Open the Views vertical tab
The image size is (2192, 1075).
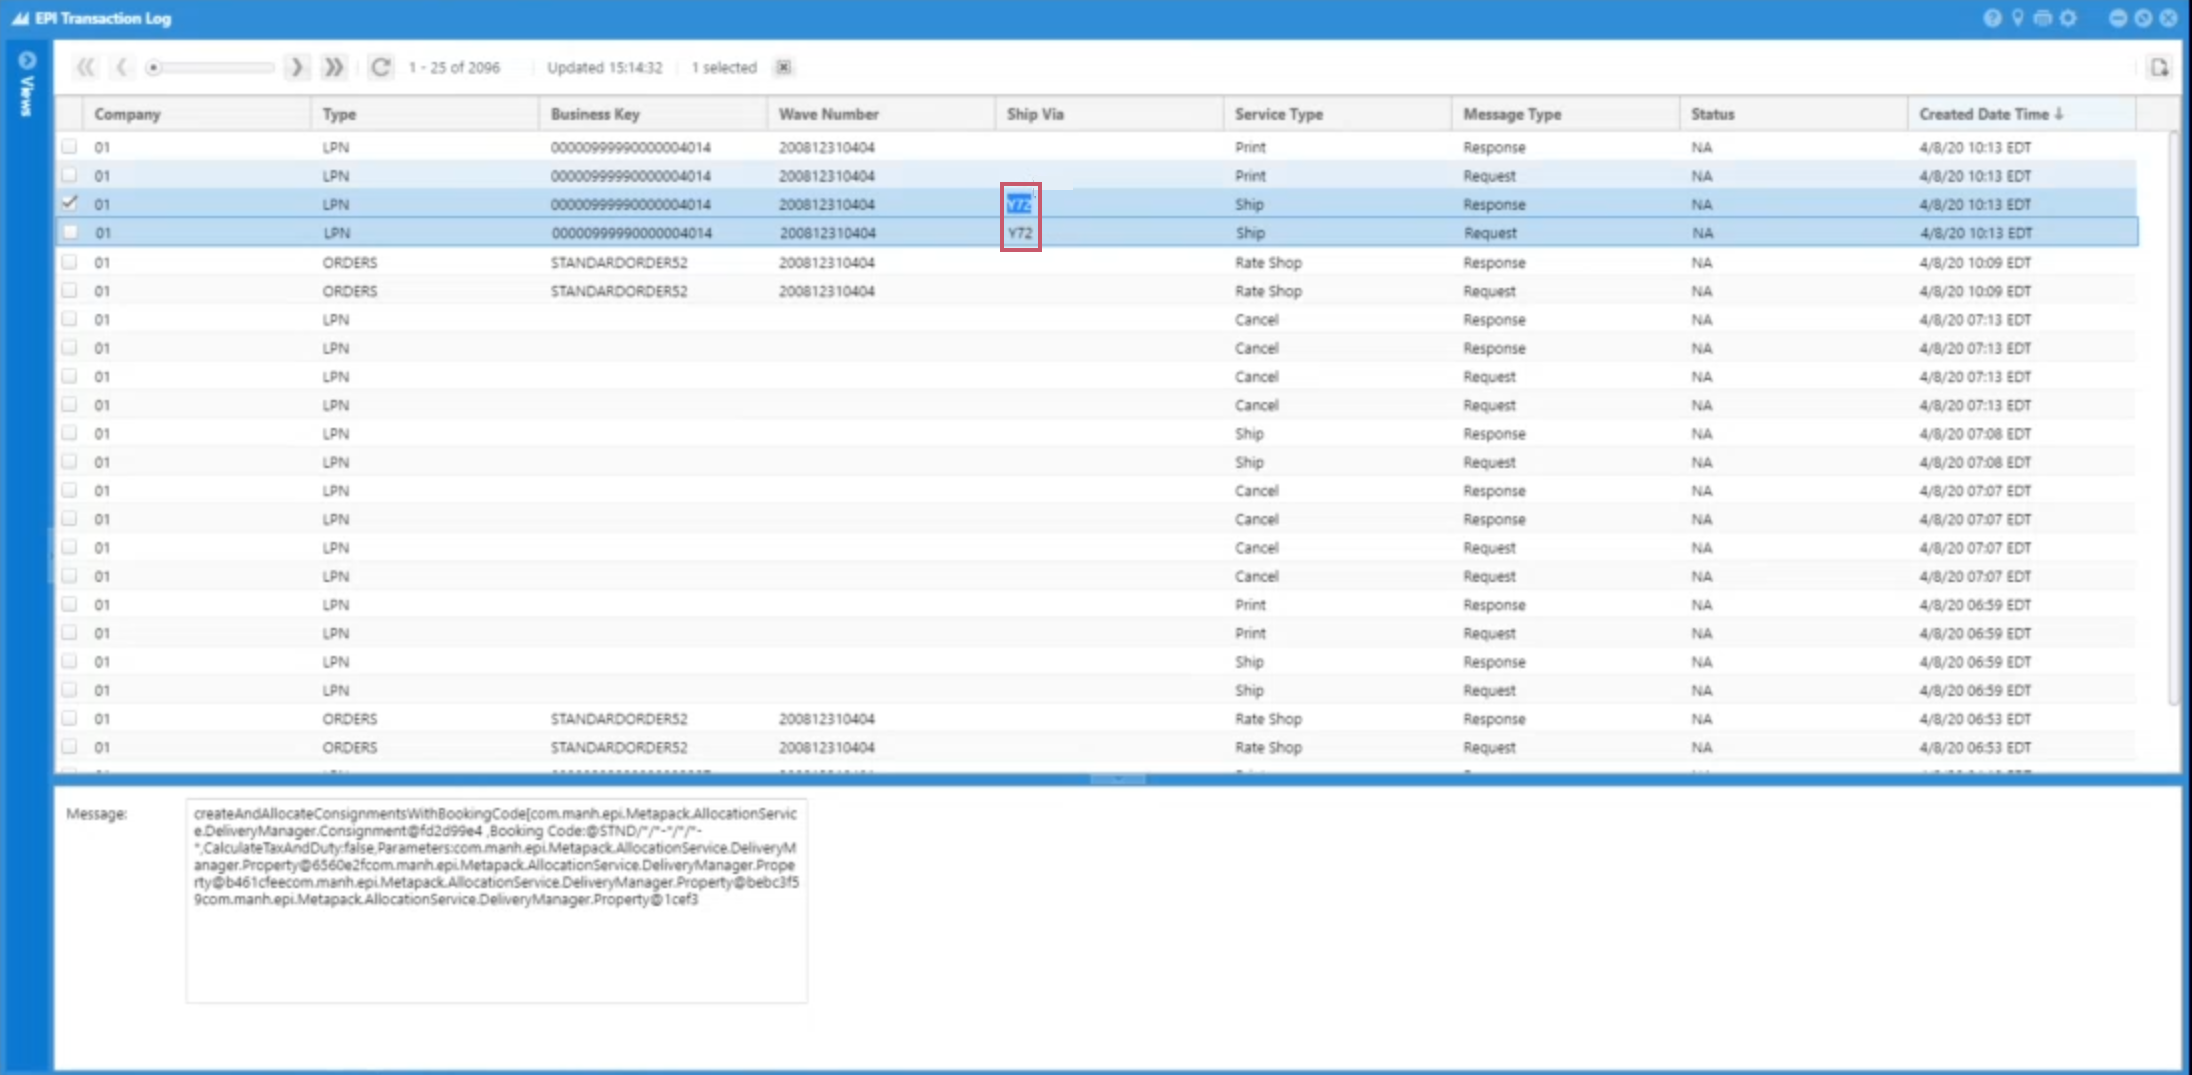point(27,96)
